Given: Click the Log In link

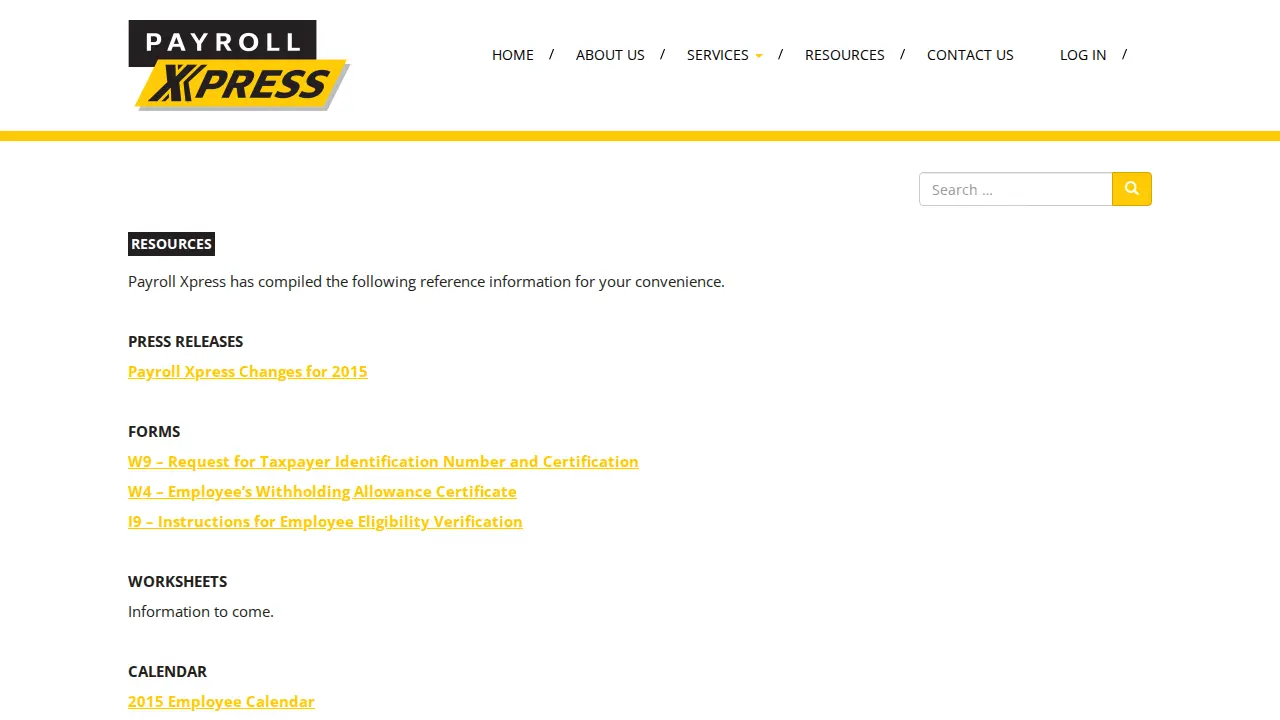Looking at the screenshot, I should pos(1083,55).
